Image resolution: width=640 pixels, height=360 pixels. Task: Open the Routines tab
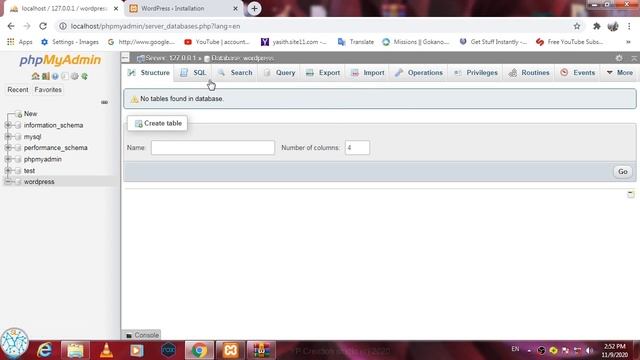click(x=529, y=73)
